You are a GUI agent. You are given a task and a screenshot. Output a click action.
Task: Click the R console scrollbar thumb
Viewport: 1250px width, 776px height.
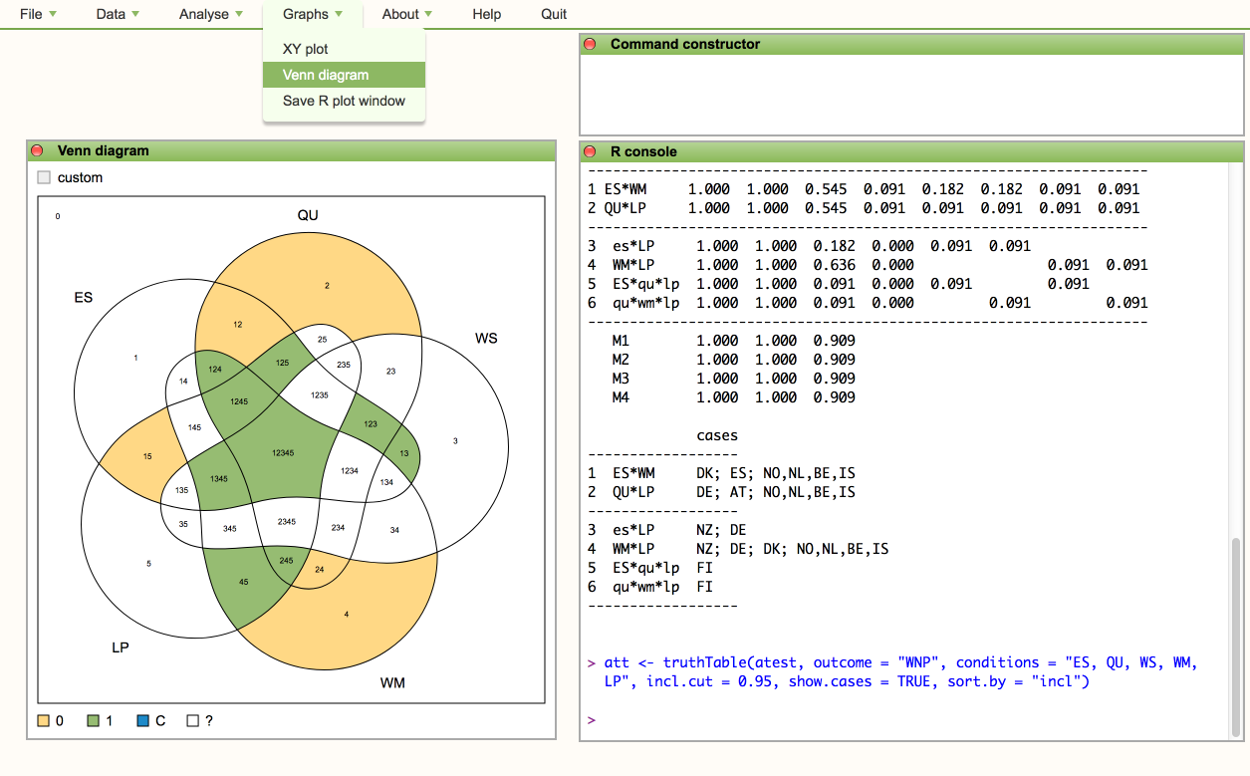pyautogui.click(x=1238, y=638)
